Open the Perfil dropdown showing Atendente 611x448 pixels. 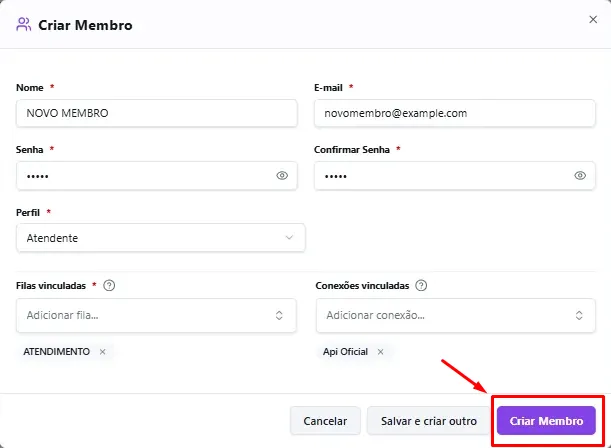click(x=161, y=238)
